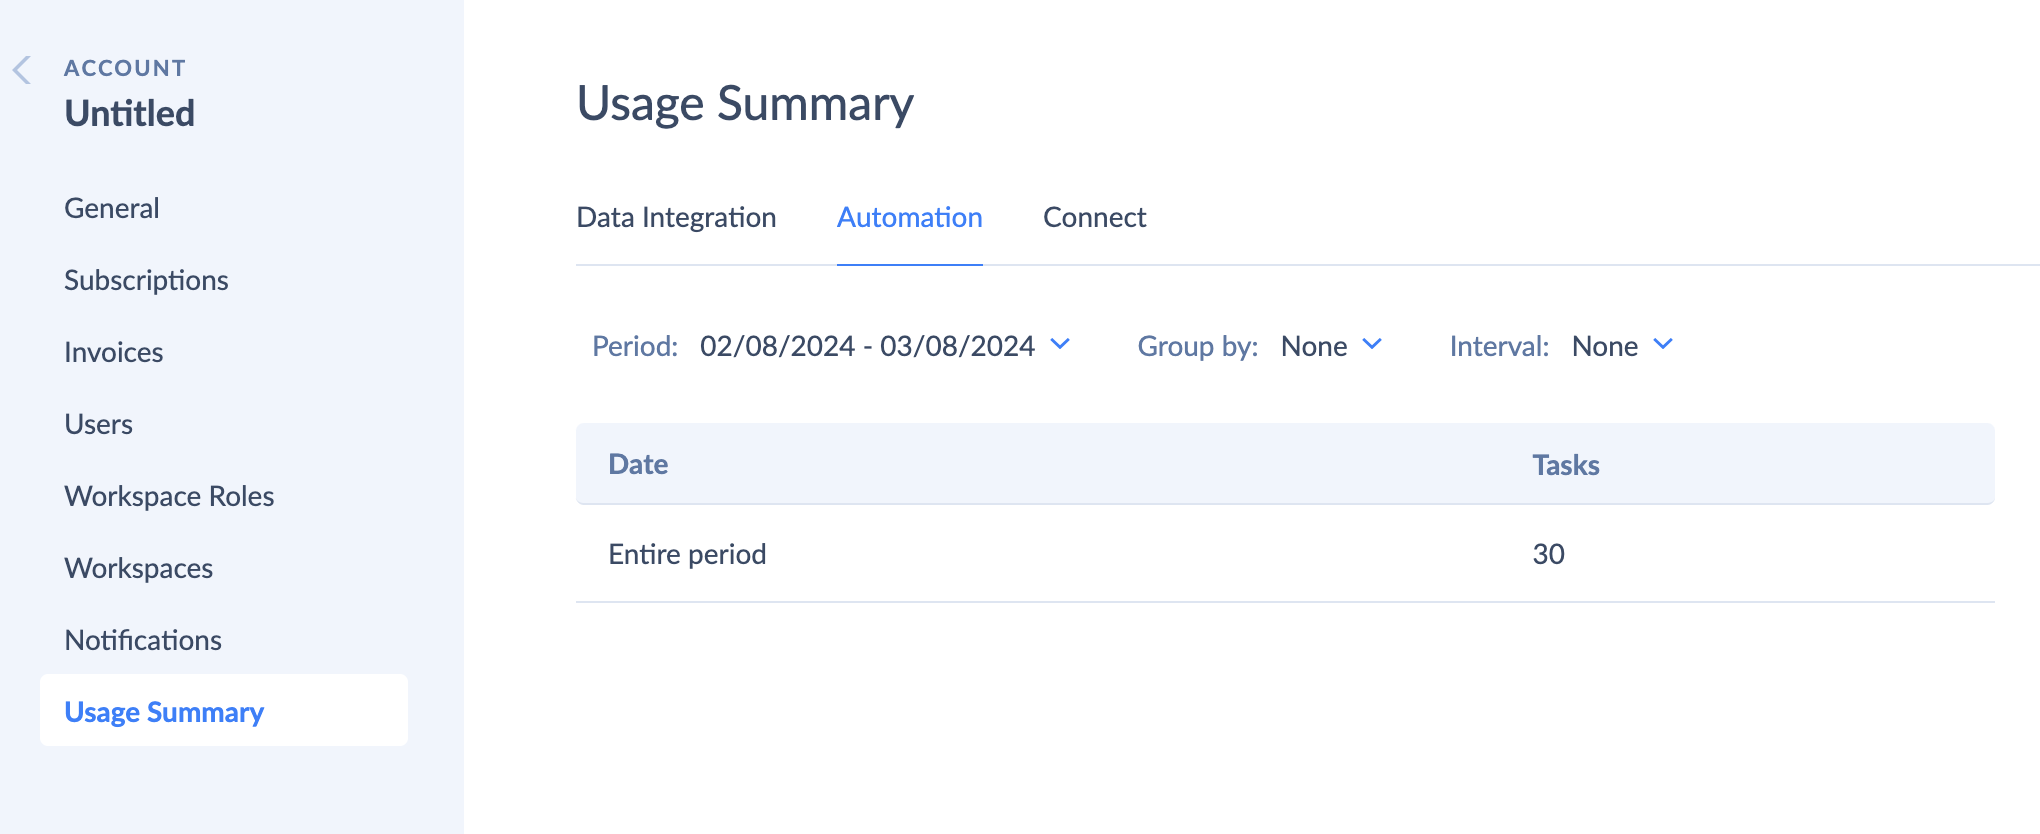This screenshot has height=834, width=2040.
Task: Click the task count value 30
Action: tap(1548, 554)
